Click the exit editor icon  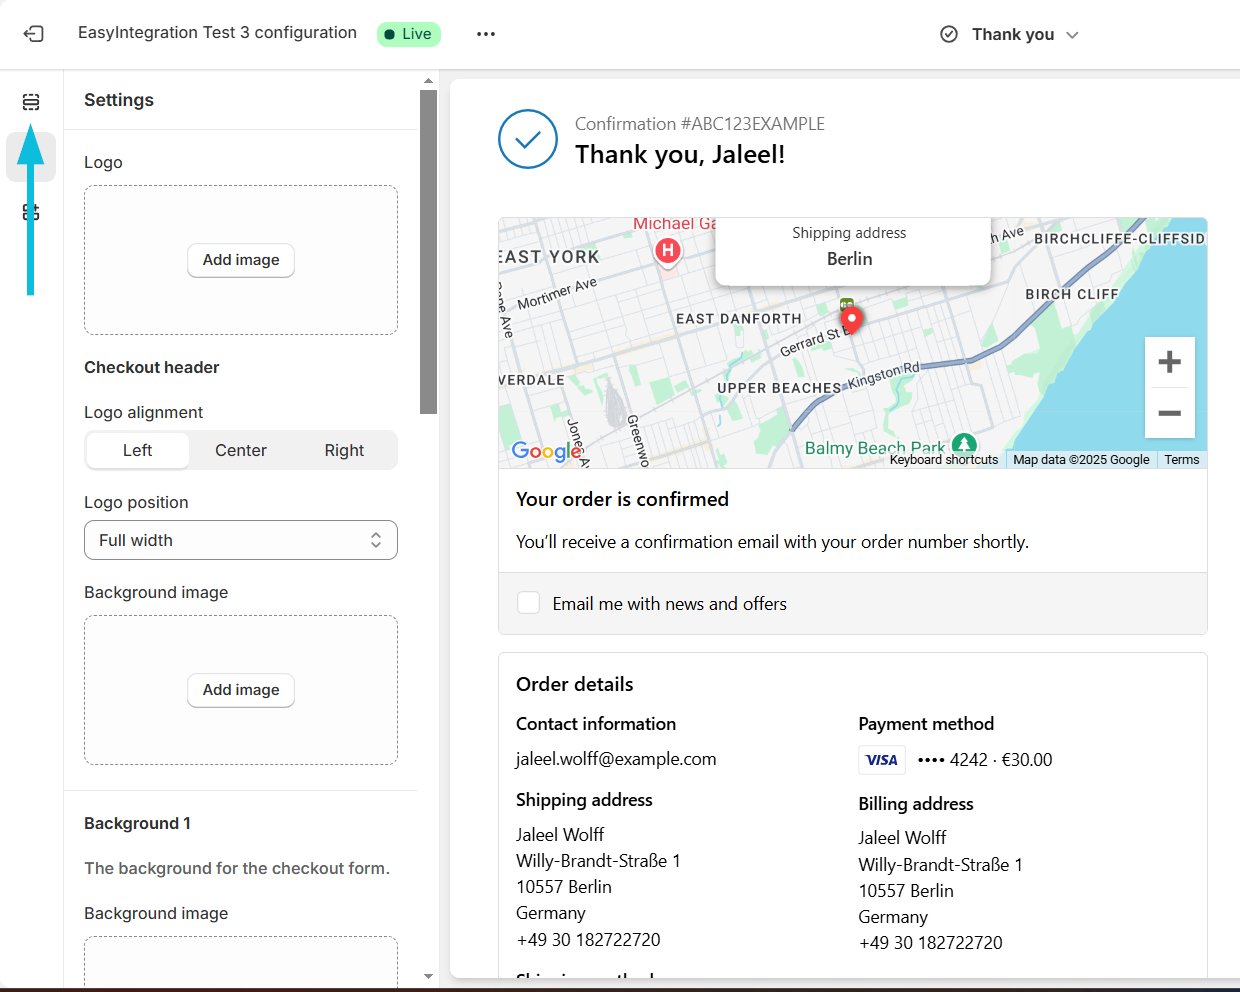pyautogui.click(x=33, y=34)
